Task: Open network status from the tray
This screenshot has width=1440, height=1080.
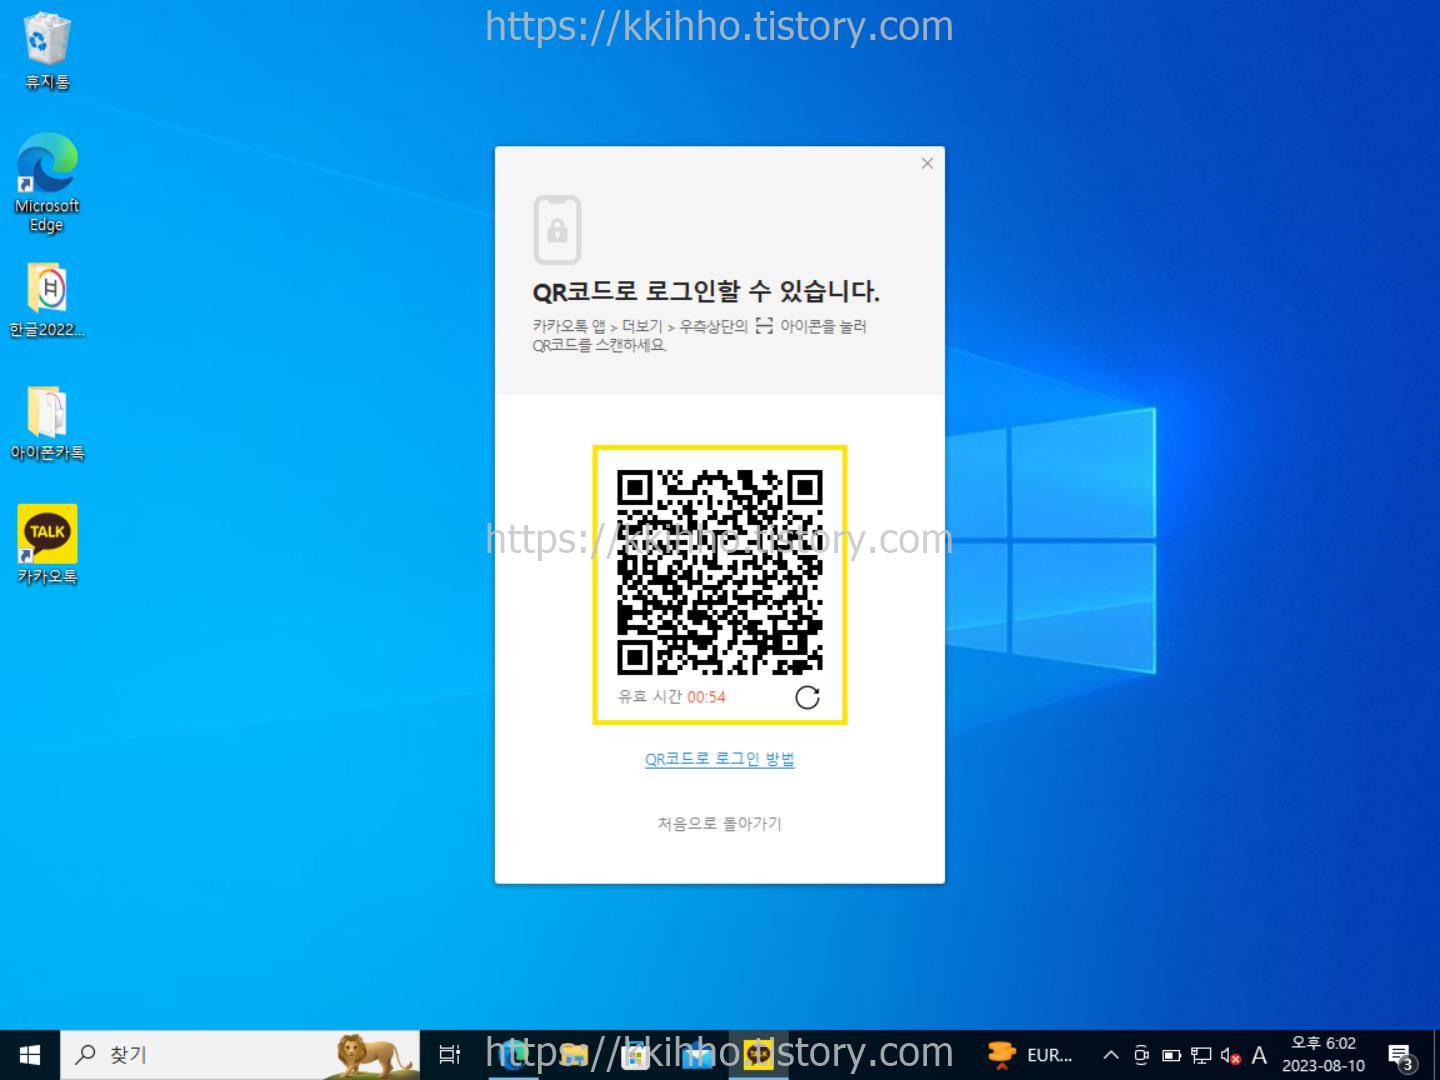Action: [1201, 1055]
